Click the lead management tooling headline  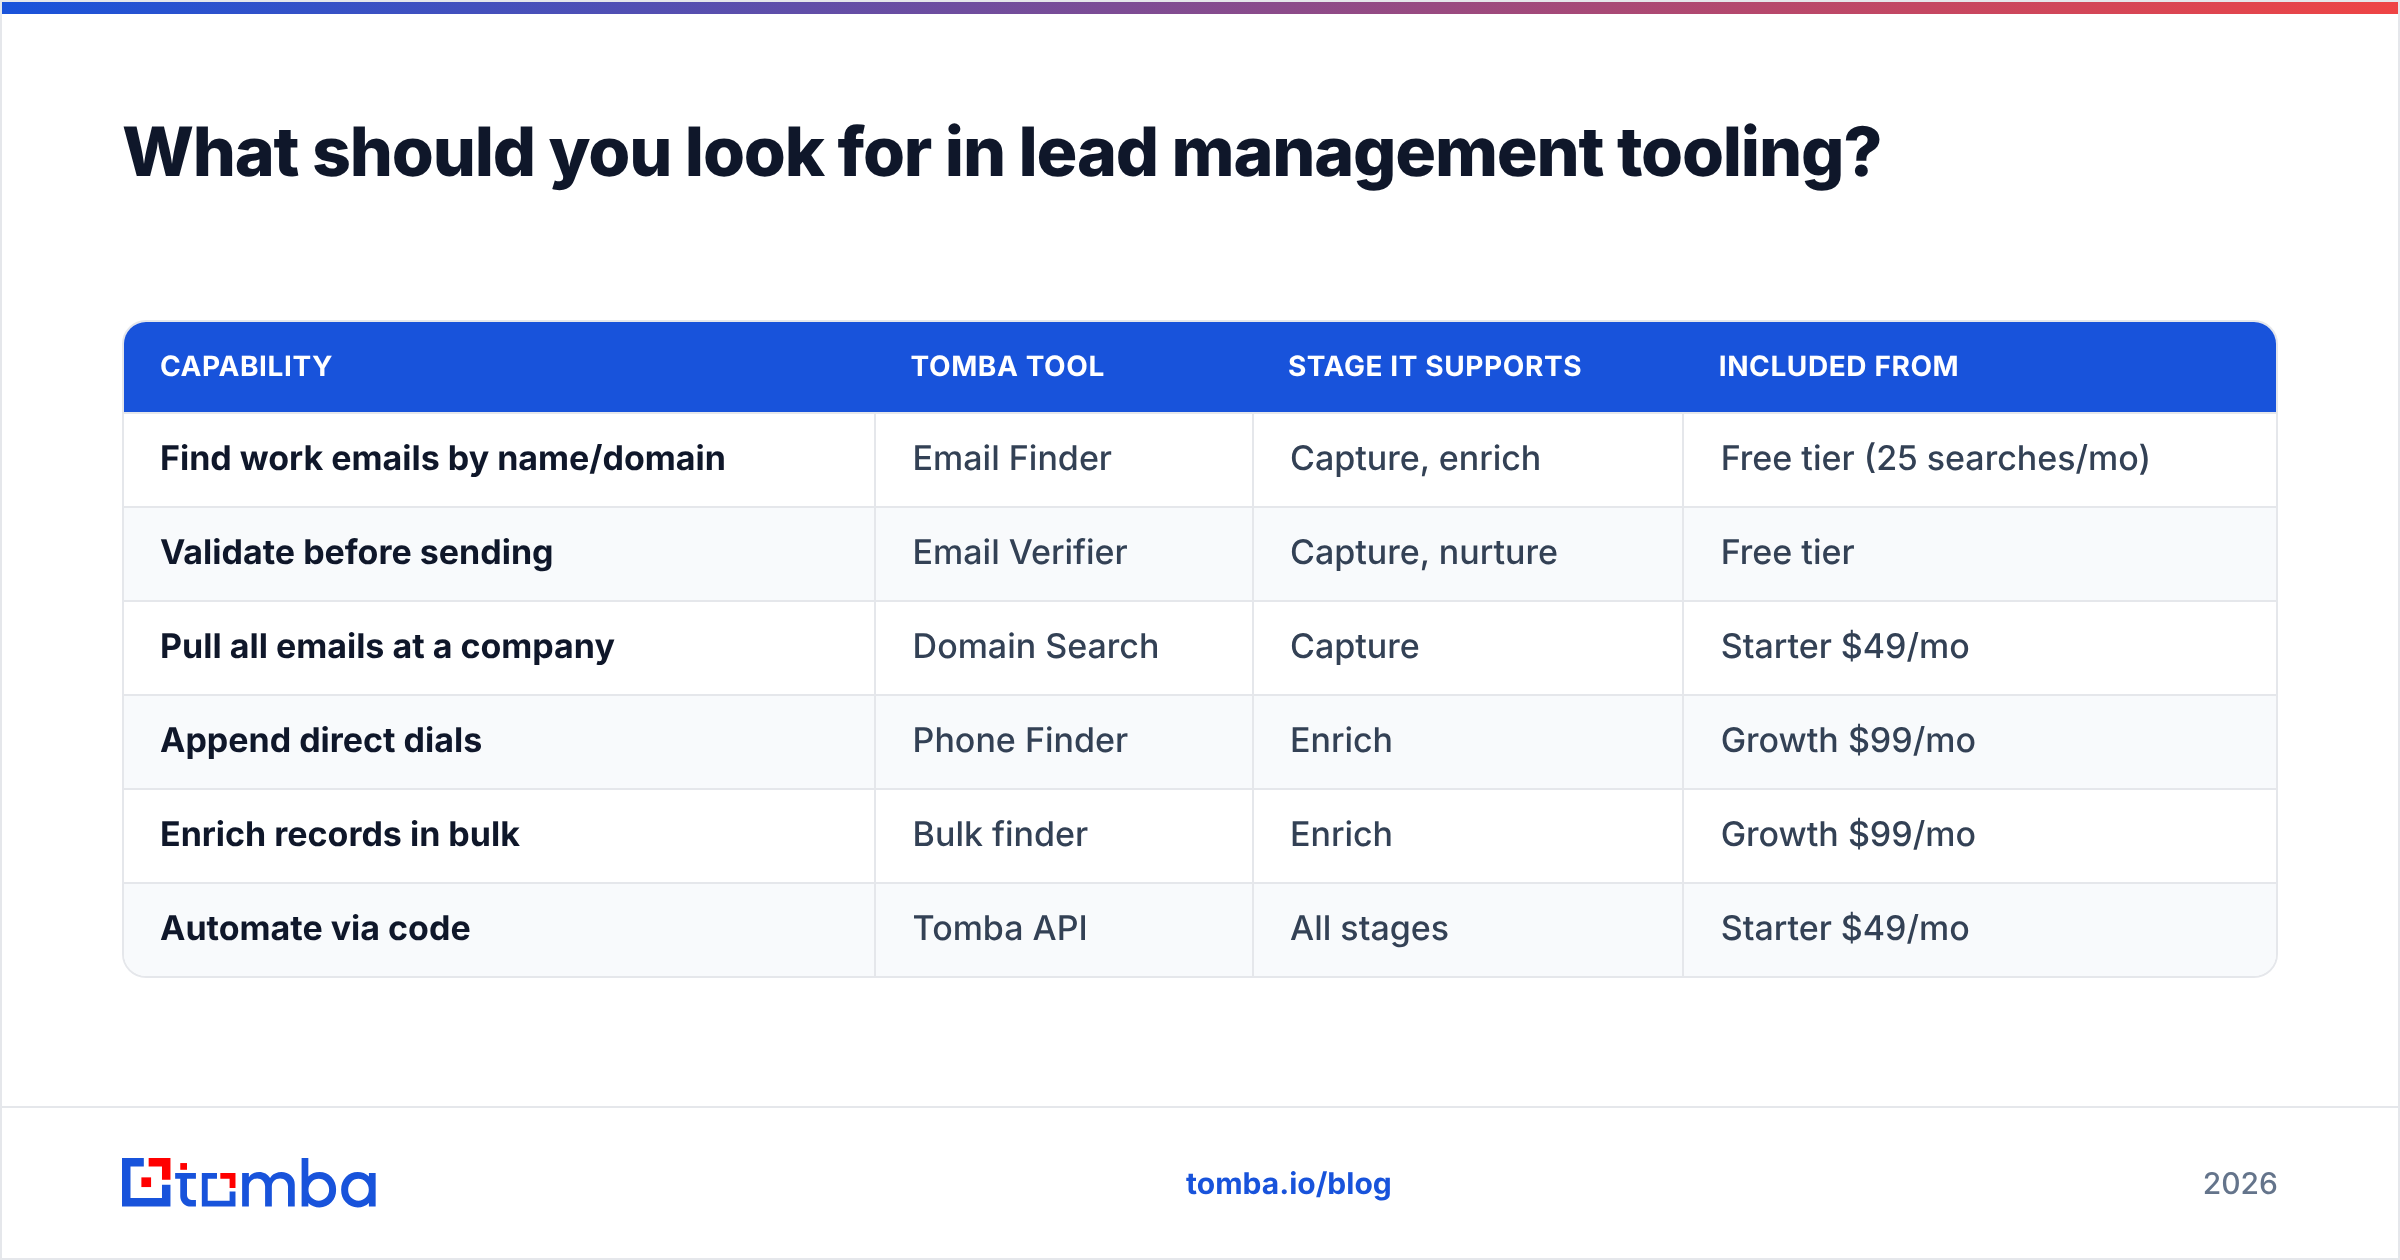click(1001, 153)
